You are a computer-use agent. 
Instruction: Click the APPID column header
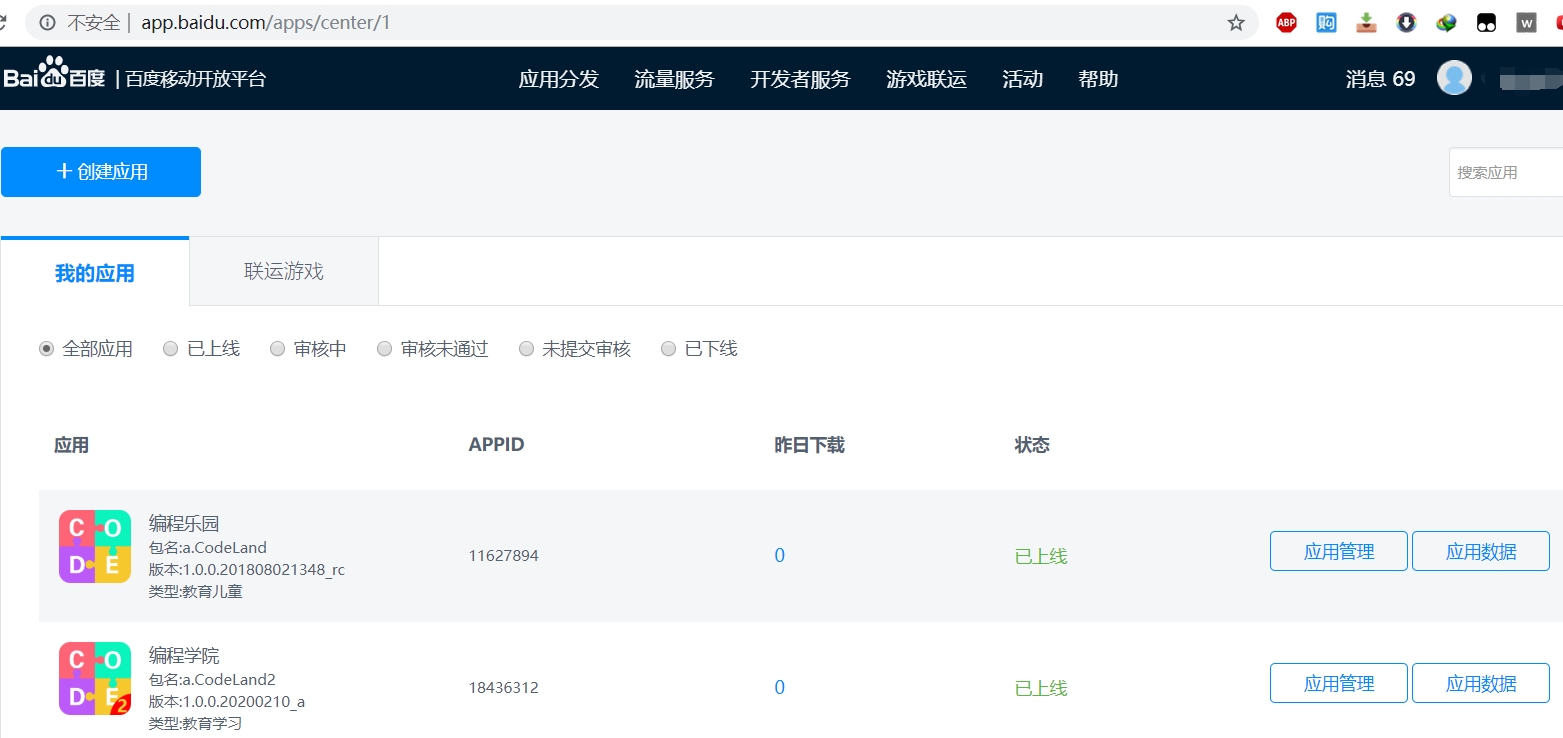click(496, 445)
